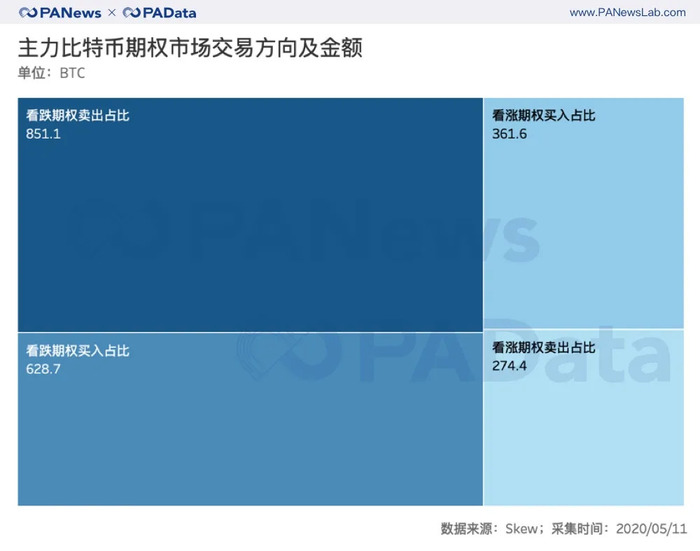Click the 274.4 value in the treemap

(510, 366)
